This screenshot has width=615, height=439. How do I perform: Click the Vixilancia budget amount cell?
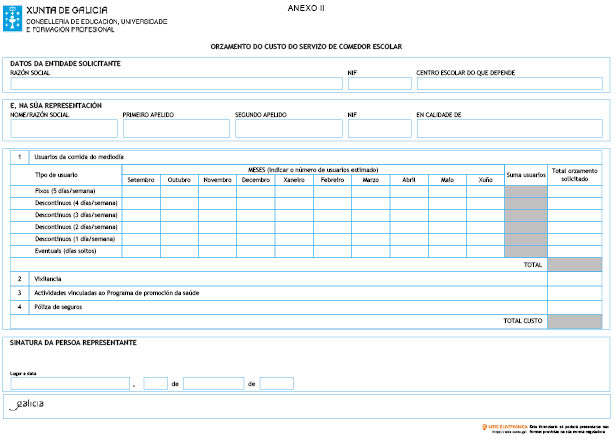coord(574,279)
